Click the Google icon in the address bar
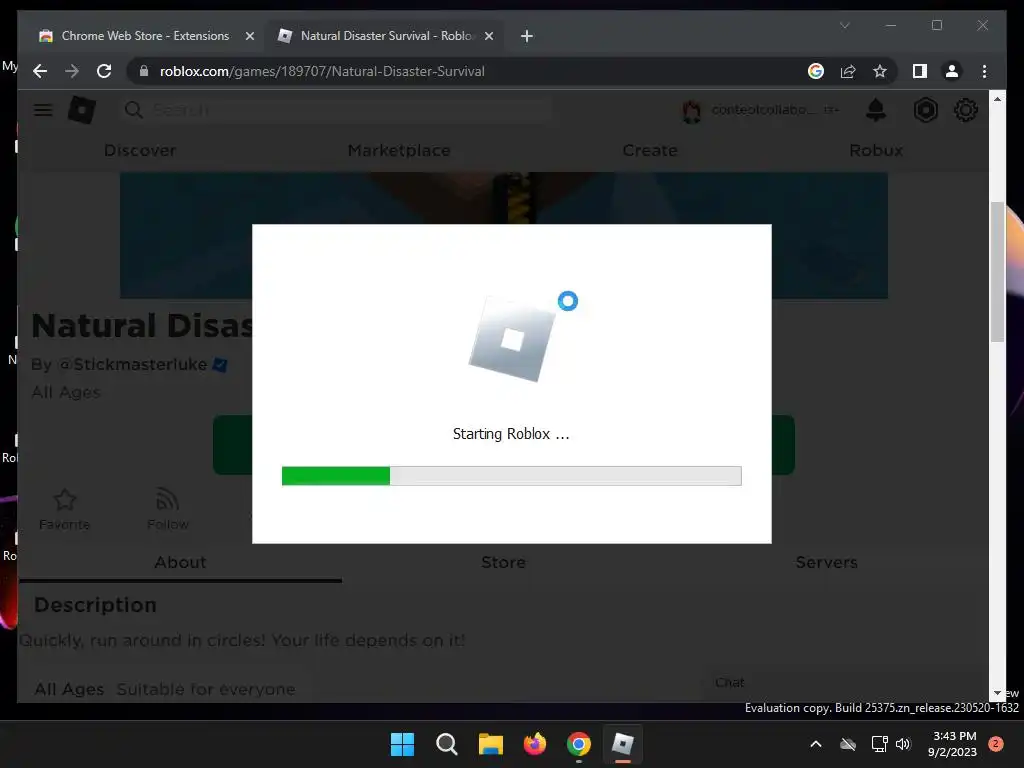Viewport: 1024px width, 768px height. [816, 71]
